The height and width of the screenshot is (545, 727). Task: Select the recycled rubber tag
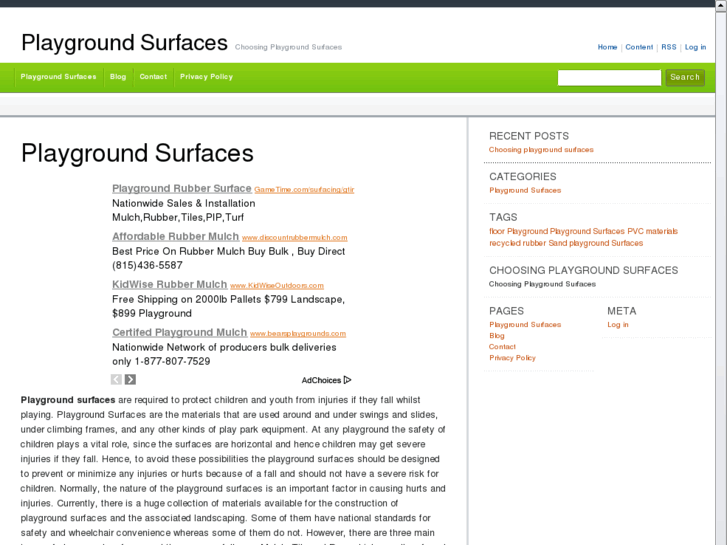coord(517,243)
